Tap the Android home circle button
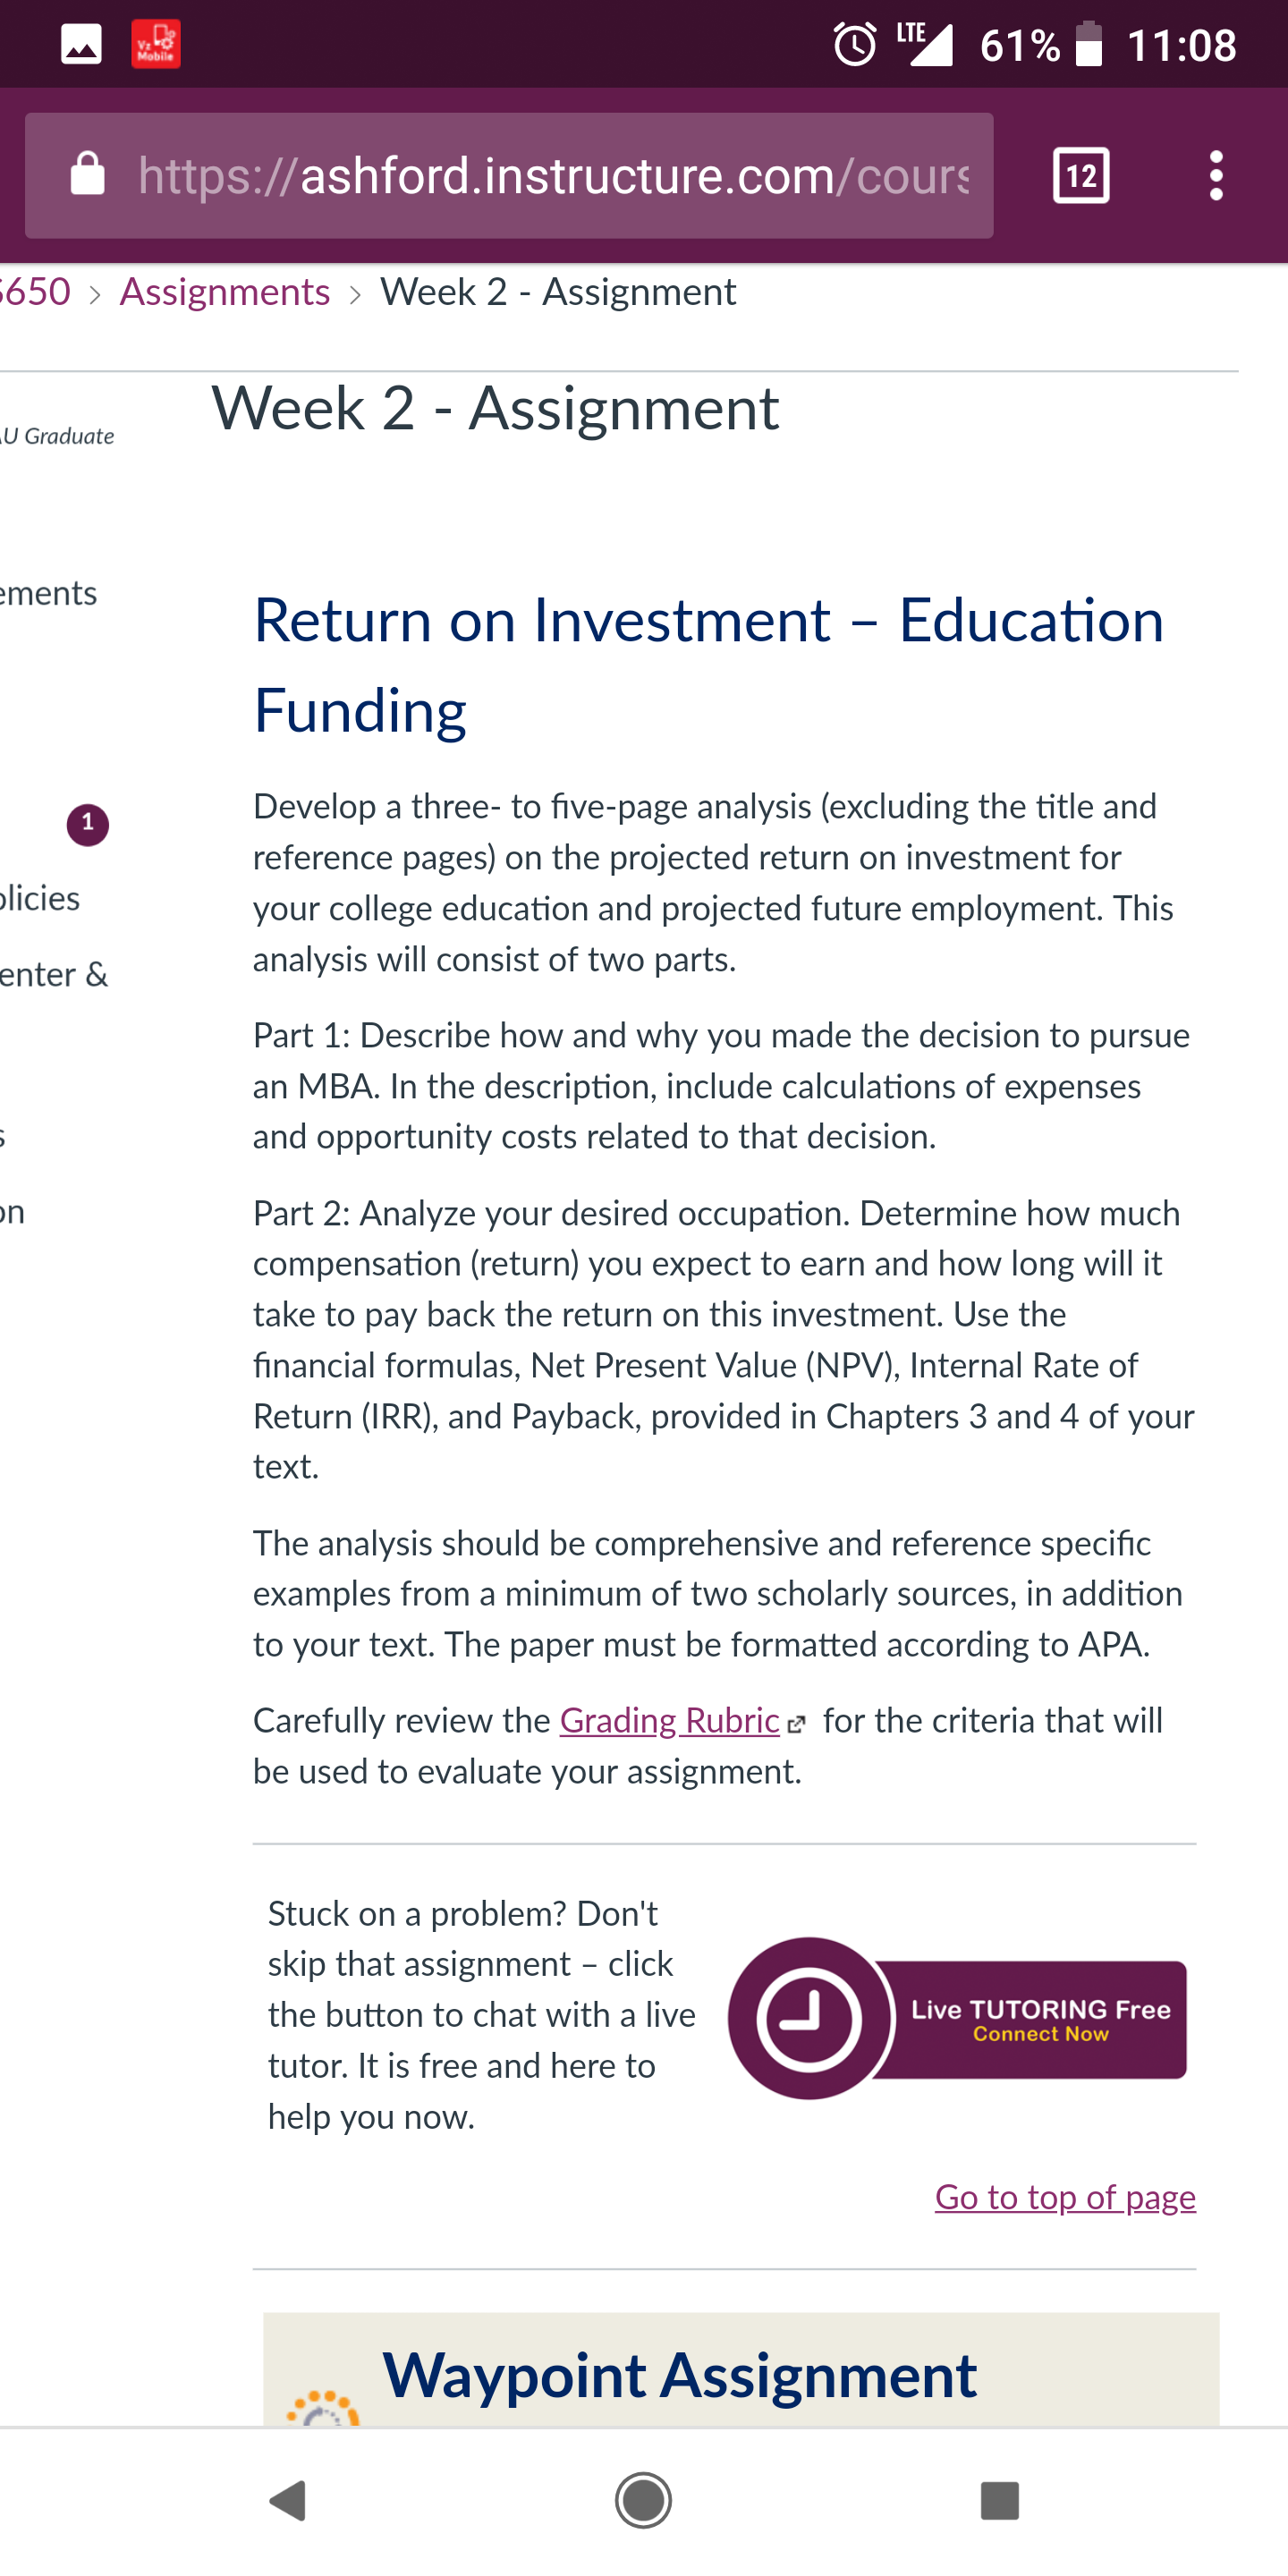Image resolution: width=1288 pixels, height=2576 pixels. [x=643, y=2500]
